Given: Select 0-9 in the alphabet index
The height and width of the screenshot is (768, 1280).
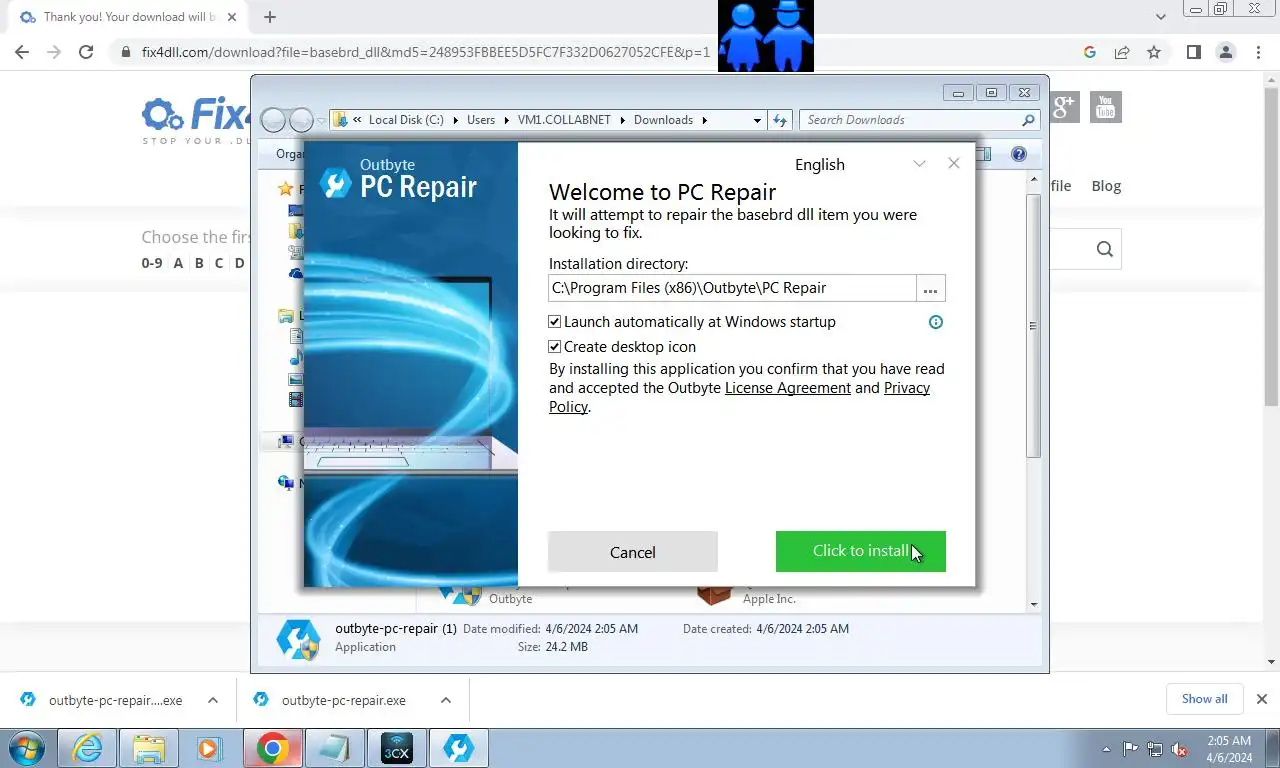Looking at the screenshot, I should (152, 263).
